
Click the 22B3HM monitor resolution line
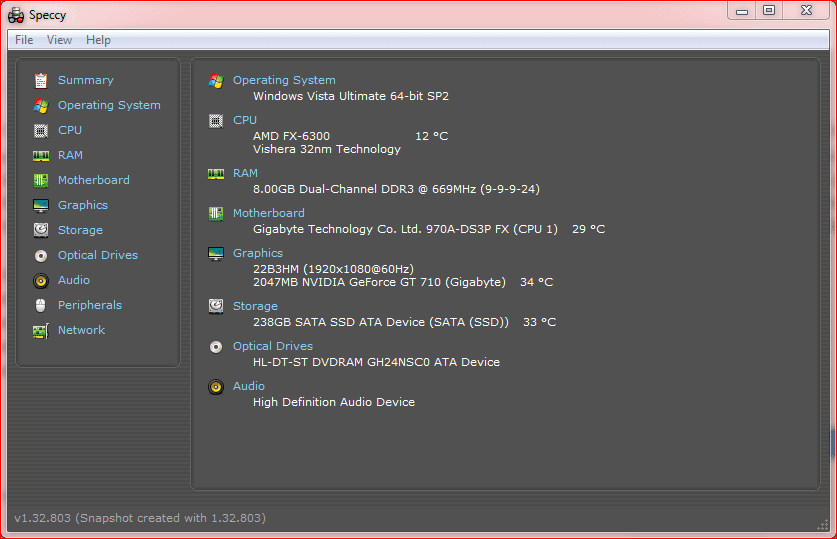[x=333, y=269]
